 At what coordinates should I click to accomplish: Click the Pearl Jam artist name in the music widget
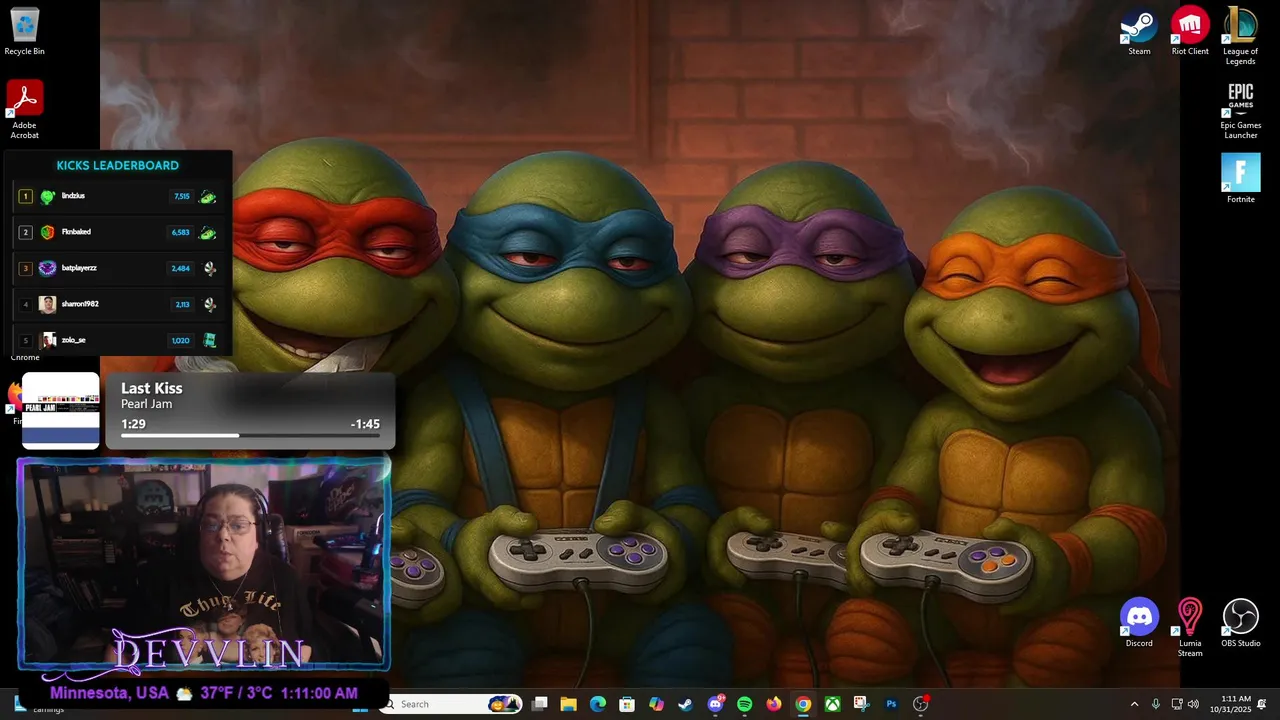click(x=147, y=404)
